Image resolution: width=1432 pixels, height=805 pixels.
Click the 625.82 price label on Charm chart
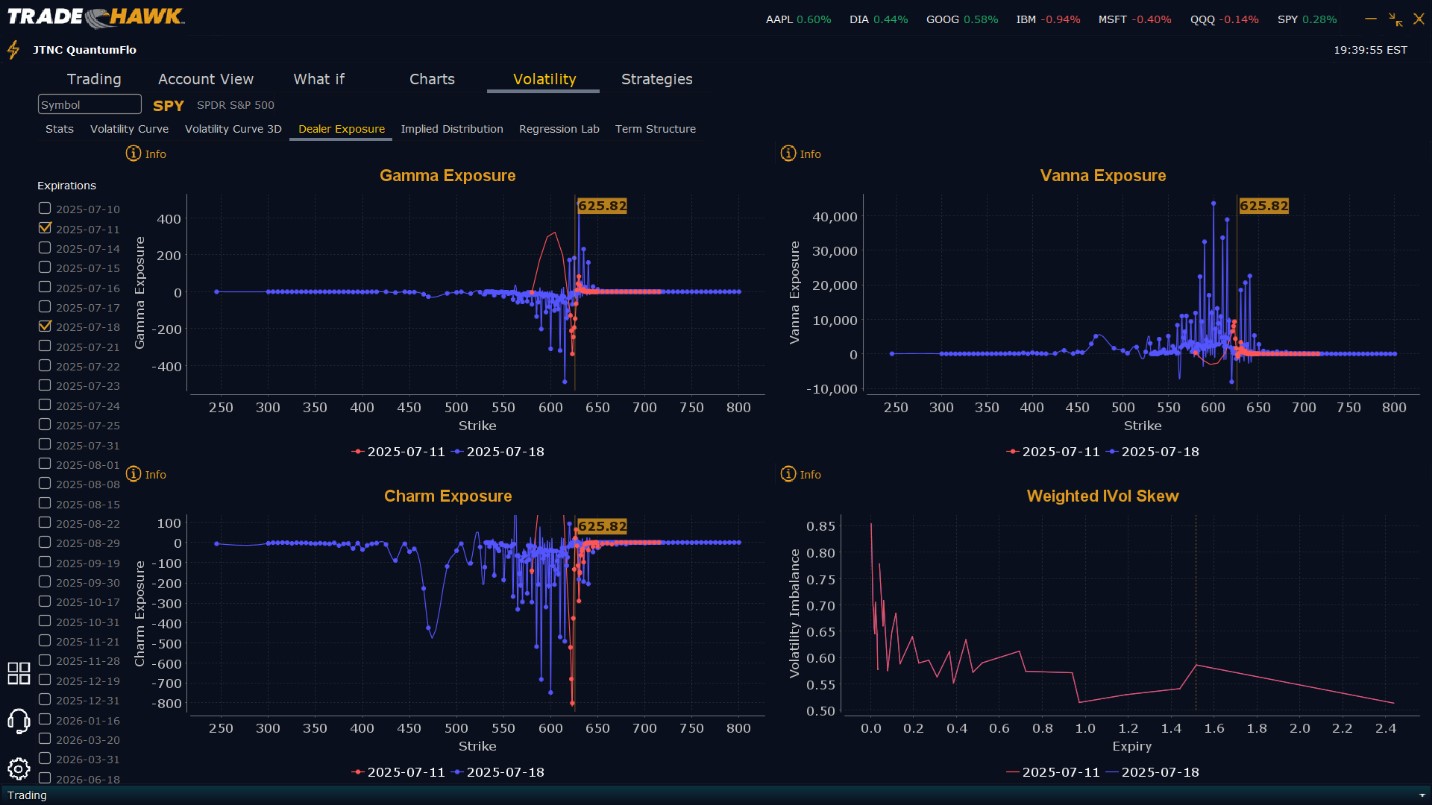point(602,526)
